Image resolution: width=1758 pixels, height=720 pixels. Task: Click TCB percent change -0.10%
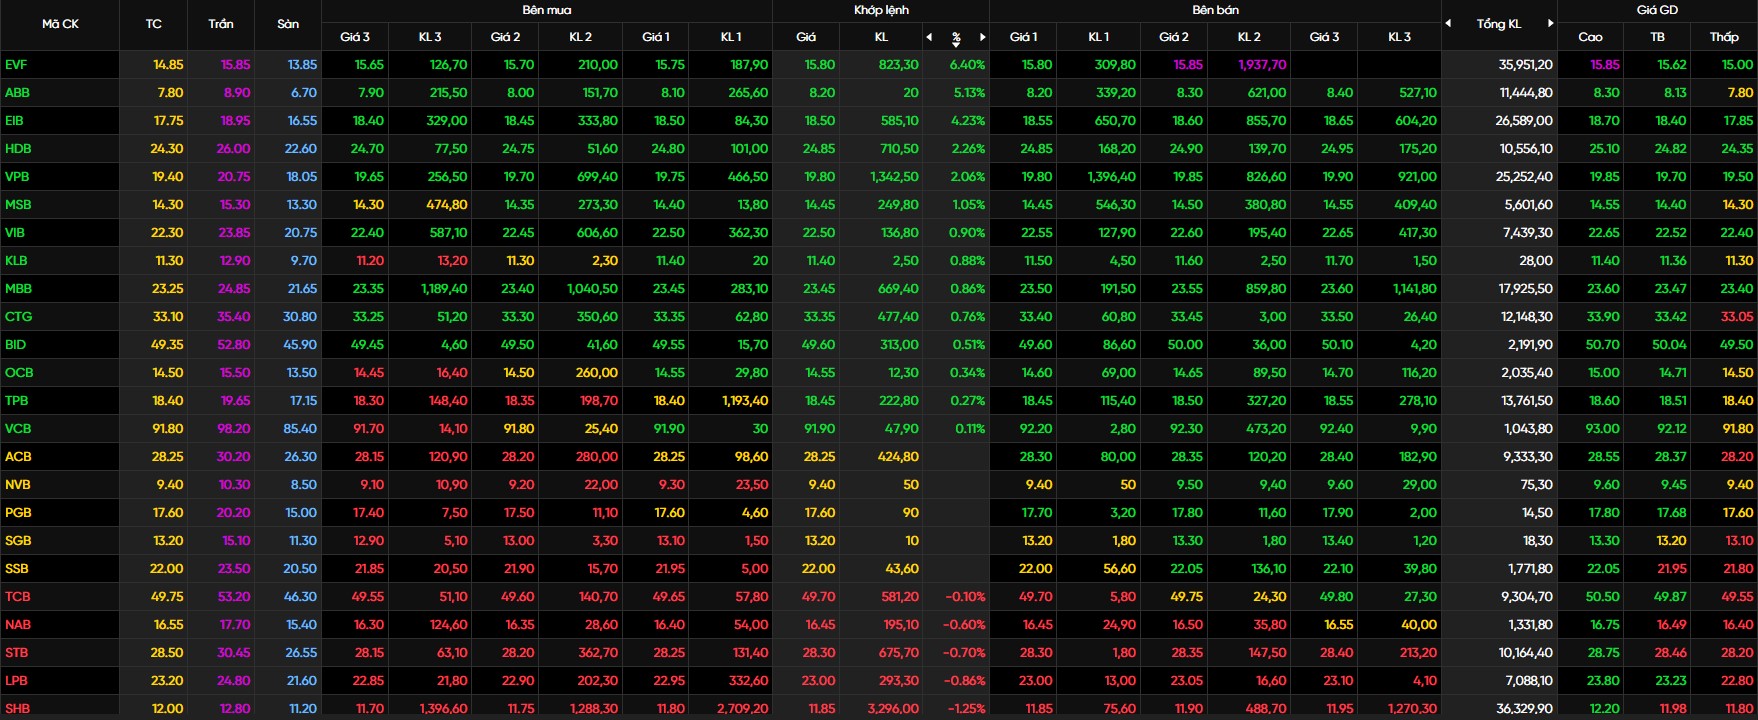[965, 596]
